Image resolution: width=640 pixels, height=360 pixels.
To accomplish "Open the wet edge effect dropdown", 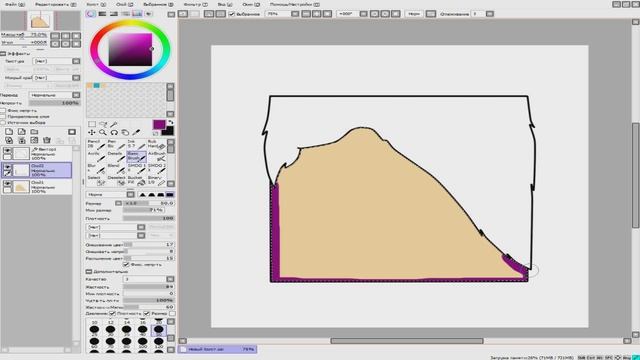I will tap(56, 78).
